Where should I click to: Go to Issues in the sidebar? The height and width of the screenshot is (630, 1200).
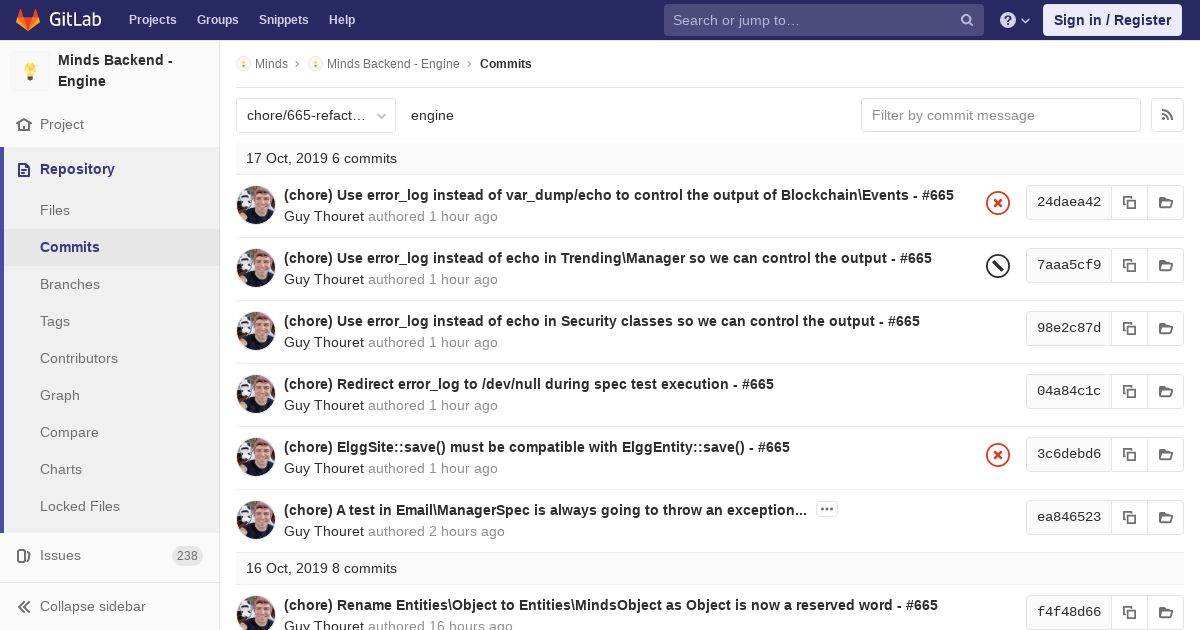(x=60, y=555)
